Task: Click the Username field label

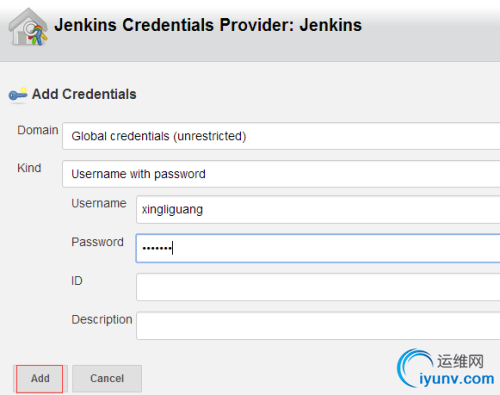Action: [x=99, y=203]
